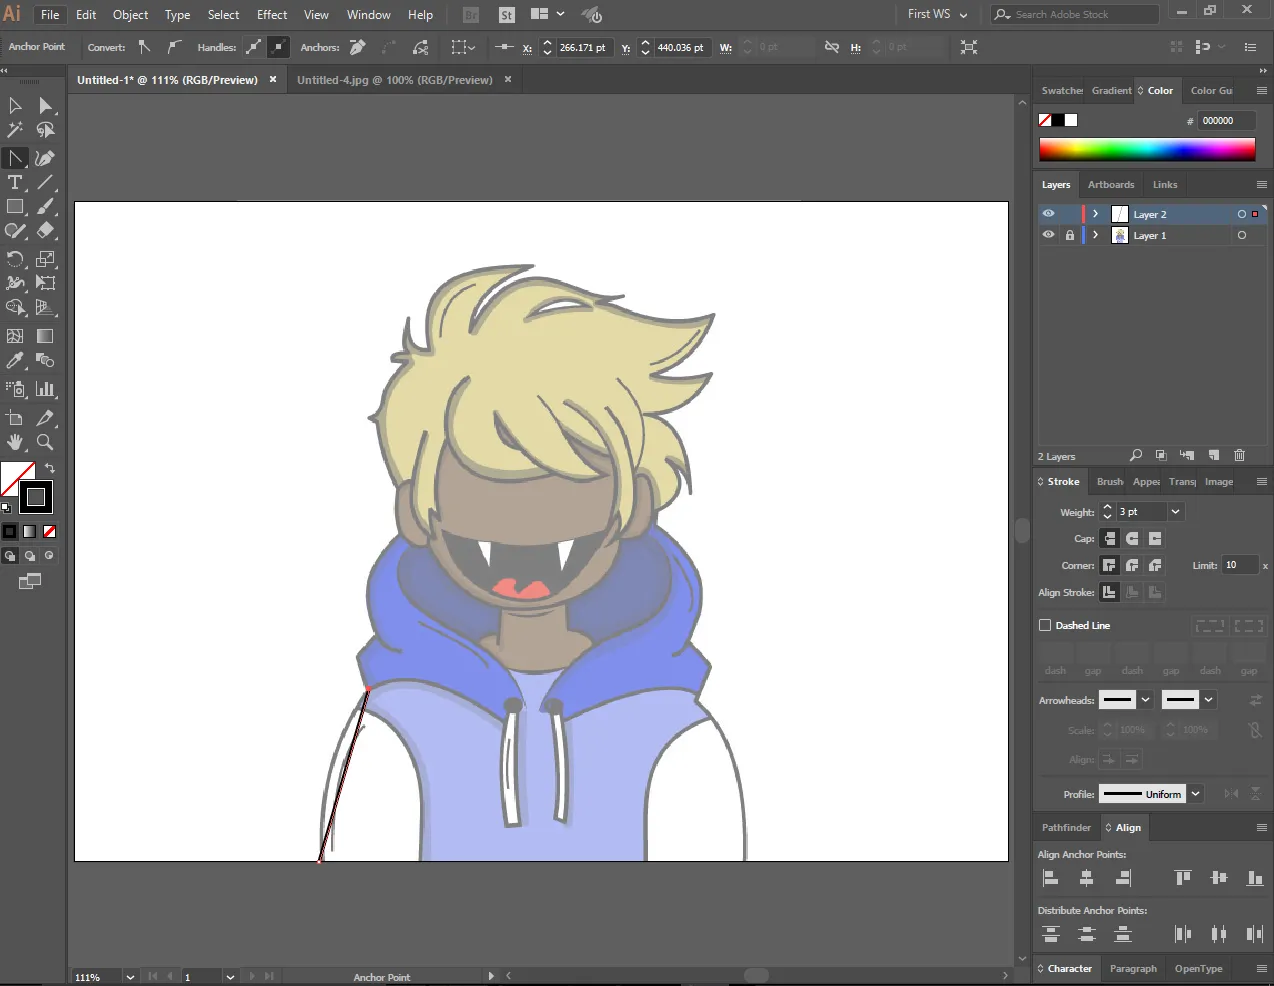Select the Magic Wand tool

(x=15, y=130)
